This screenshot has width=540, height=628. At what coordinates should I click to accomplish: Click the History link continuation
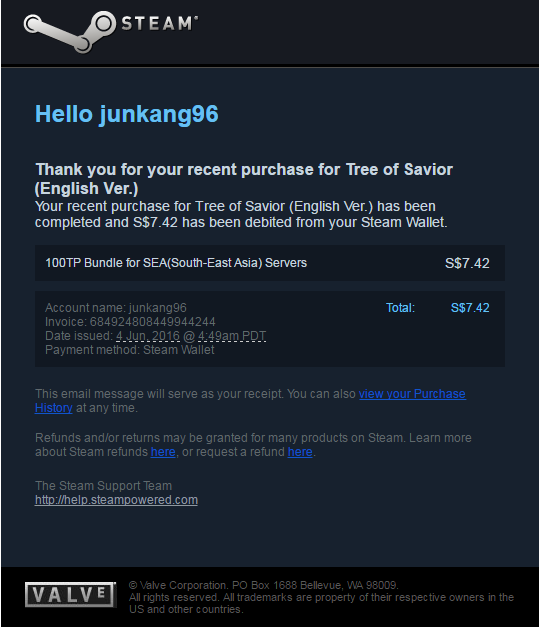point(54,408)
